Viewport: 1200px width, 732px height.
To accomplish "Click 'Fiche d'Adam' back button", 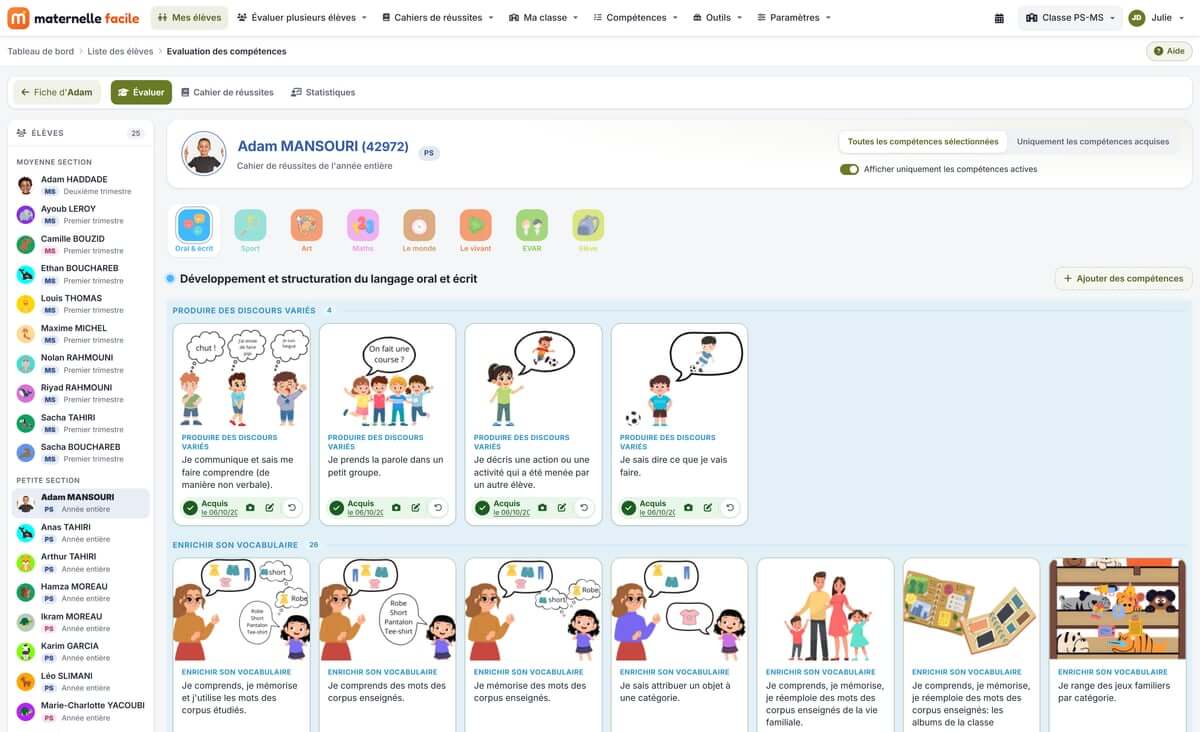I will click(57, 92).
